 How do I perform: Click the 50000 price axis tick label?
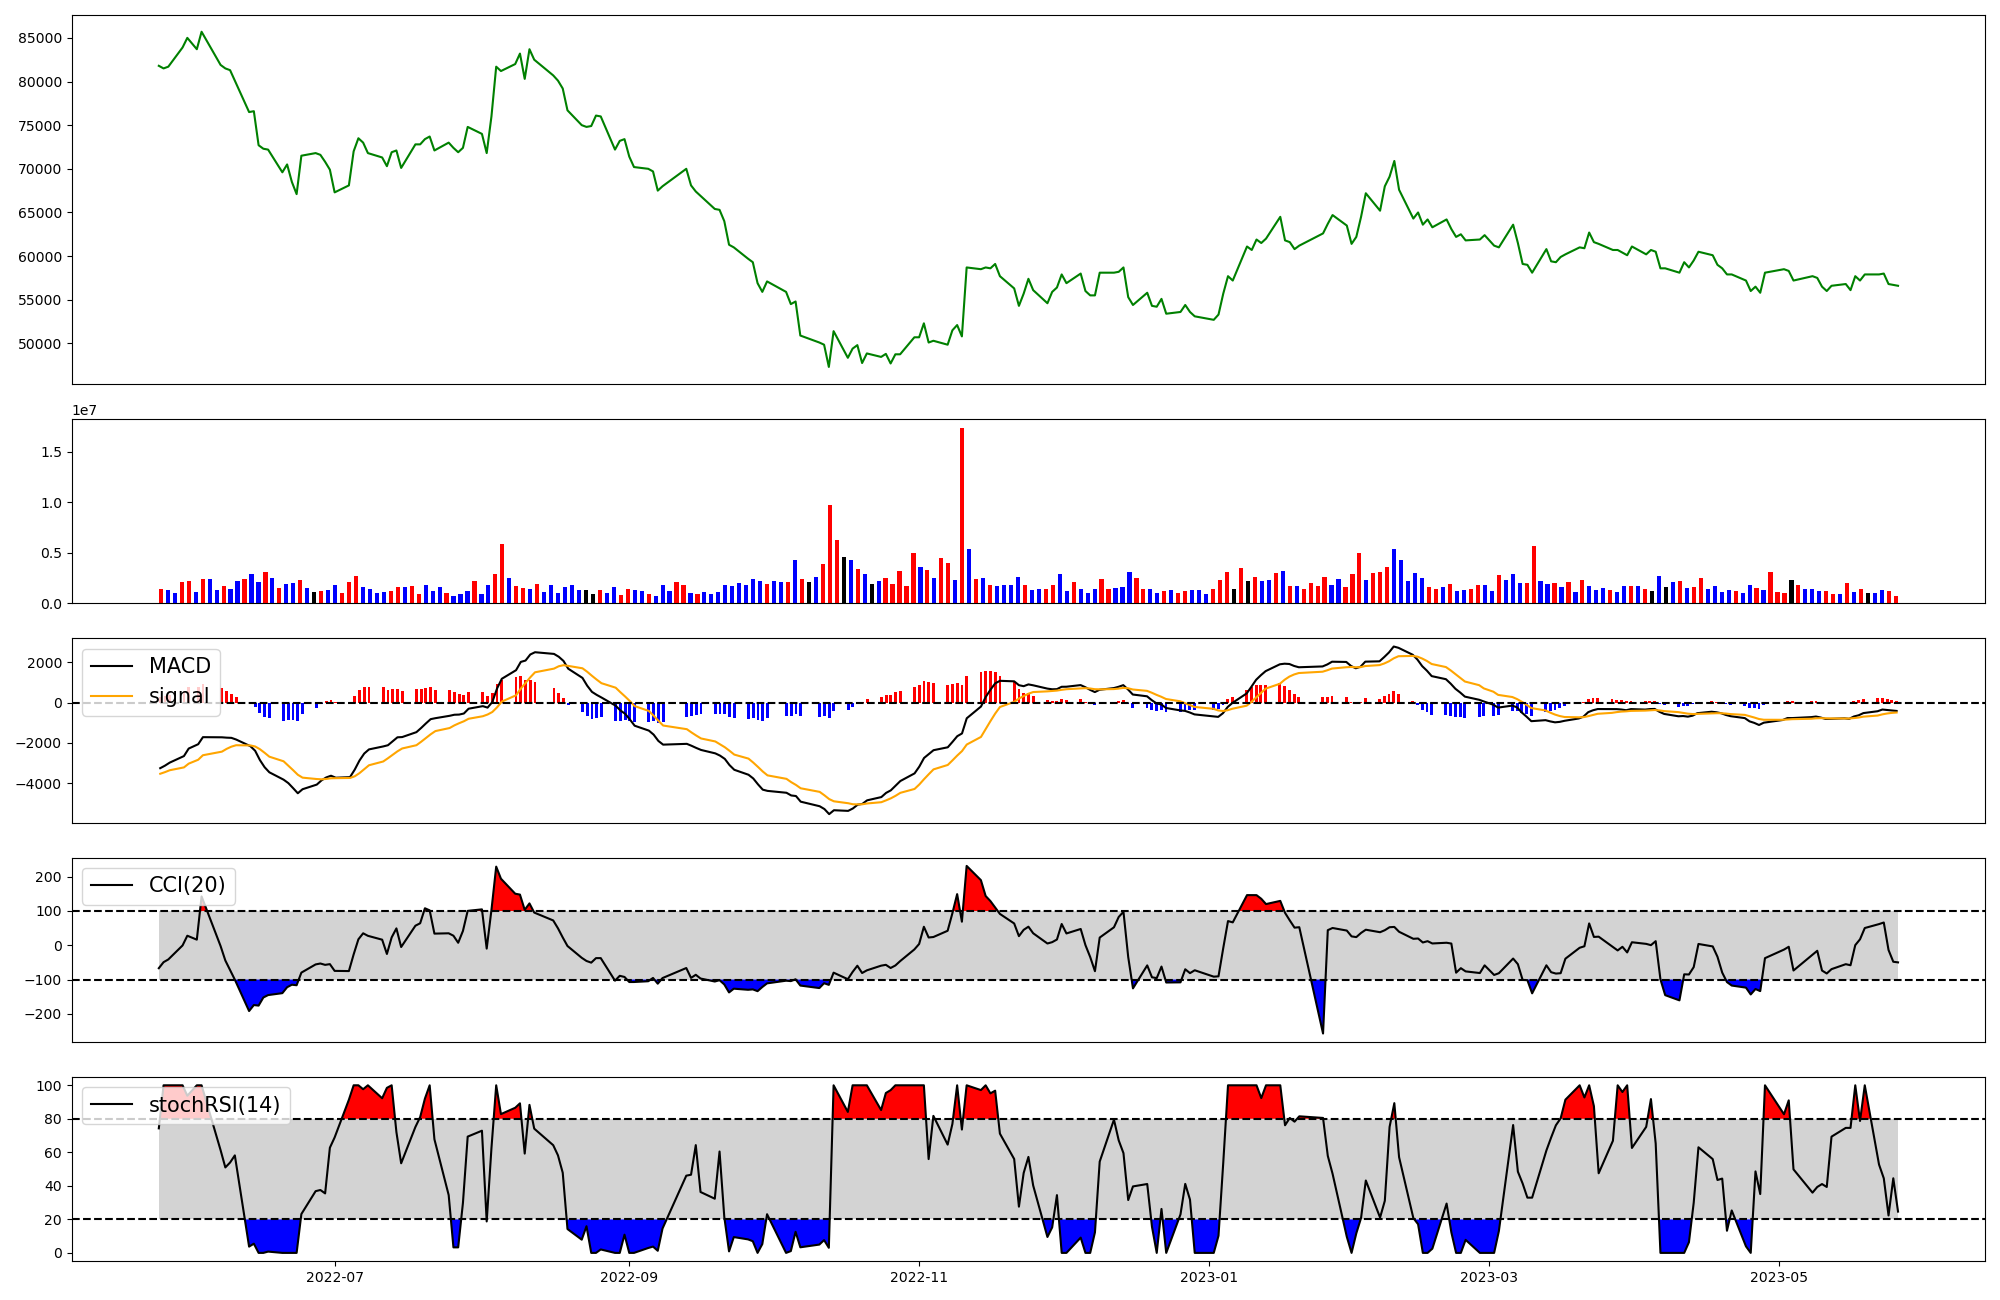click(x=40, y=344)
